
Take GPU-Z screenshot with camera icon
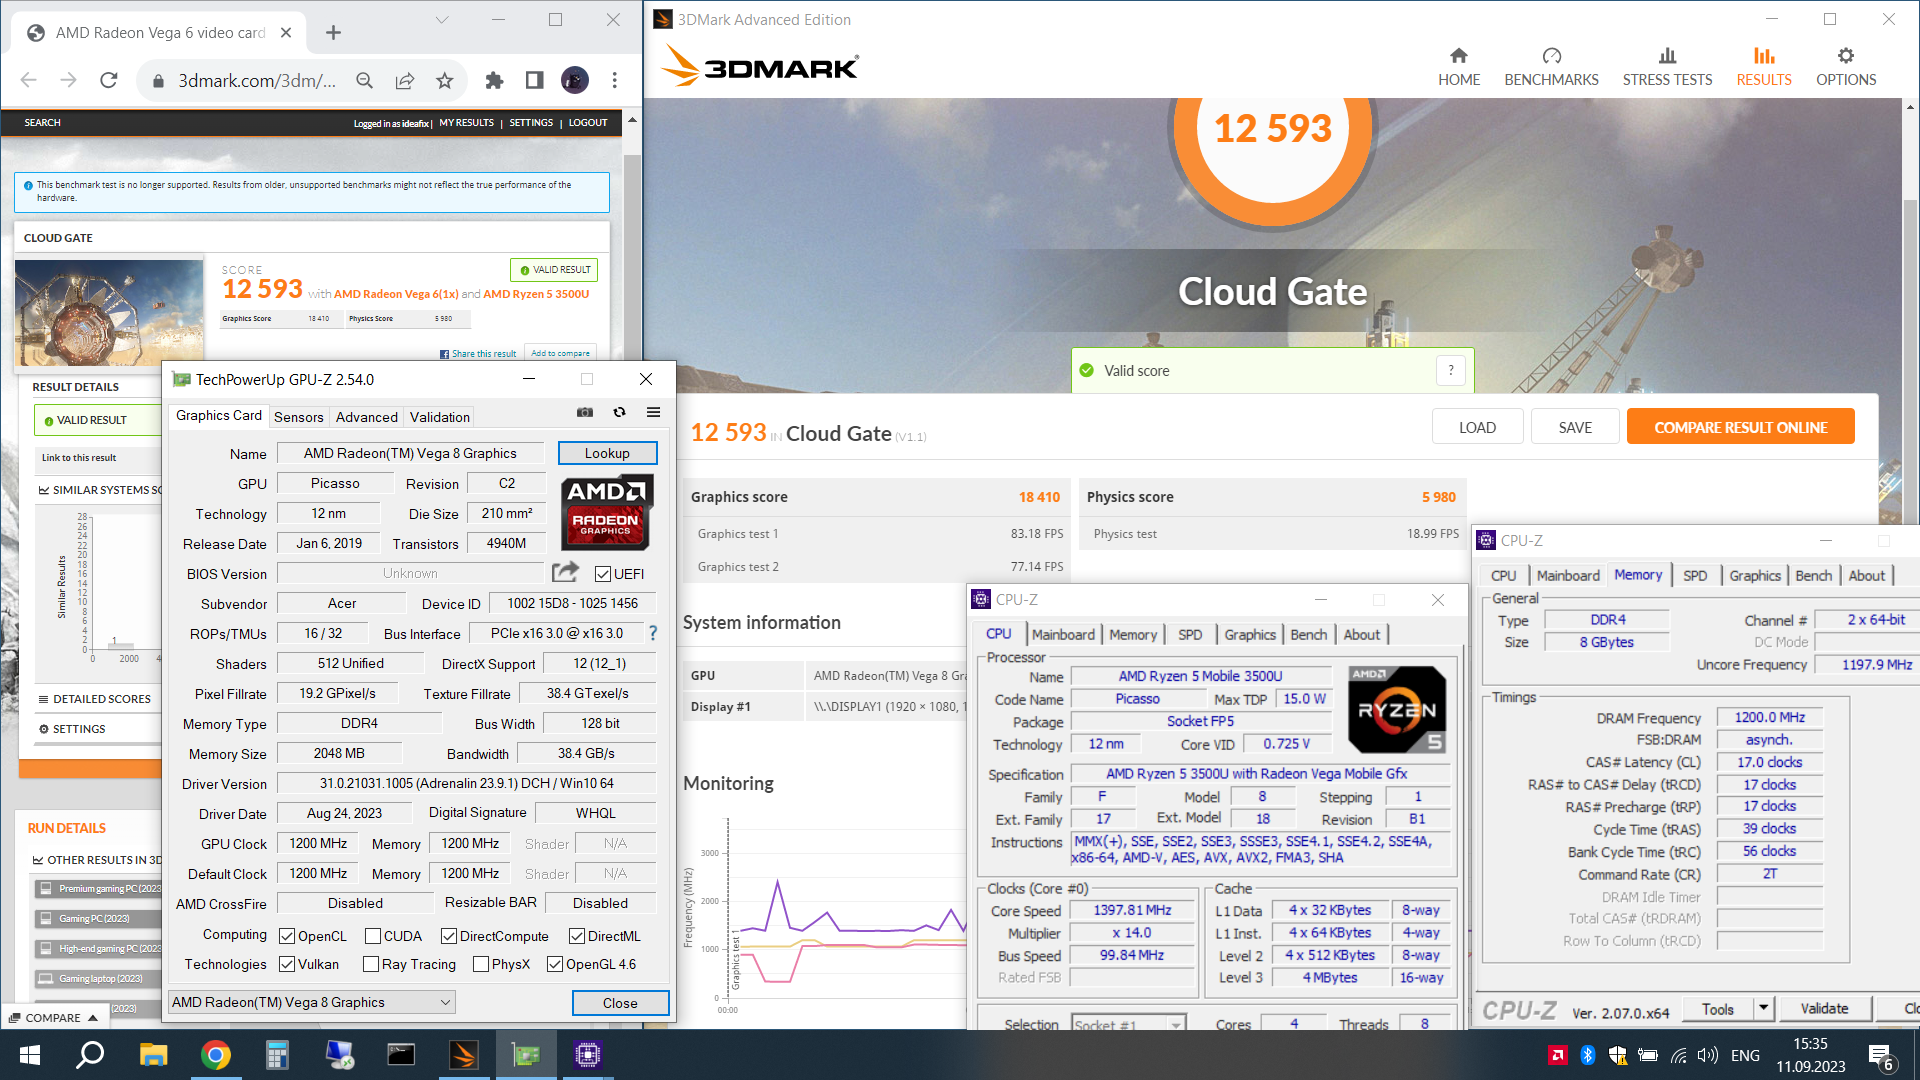click(x=585, y=413)
